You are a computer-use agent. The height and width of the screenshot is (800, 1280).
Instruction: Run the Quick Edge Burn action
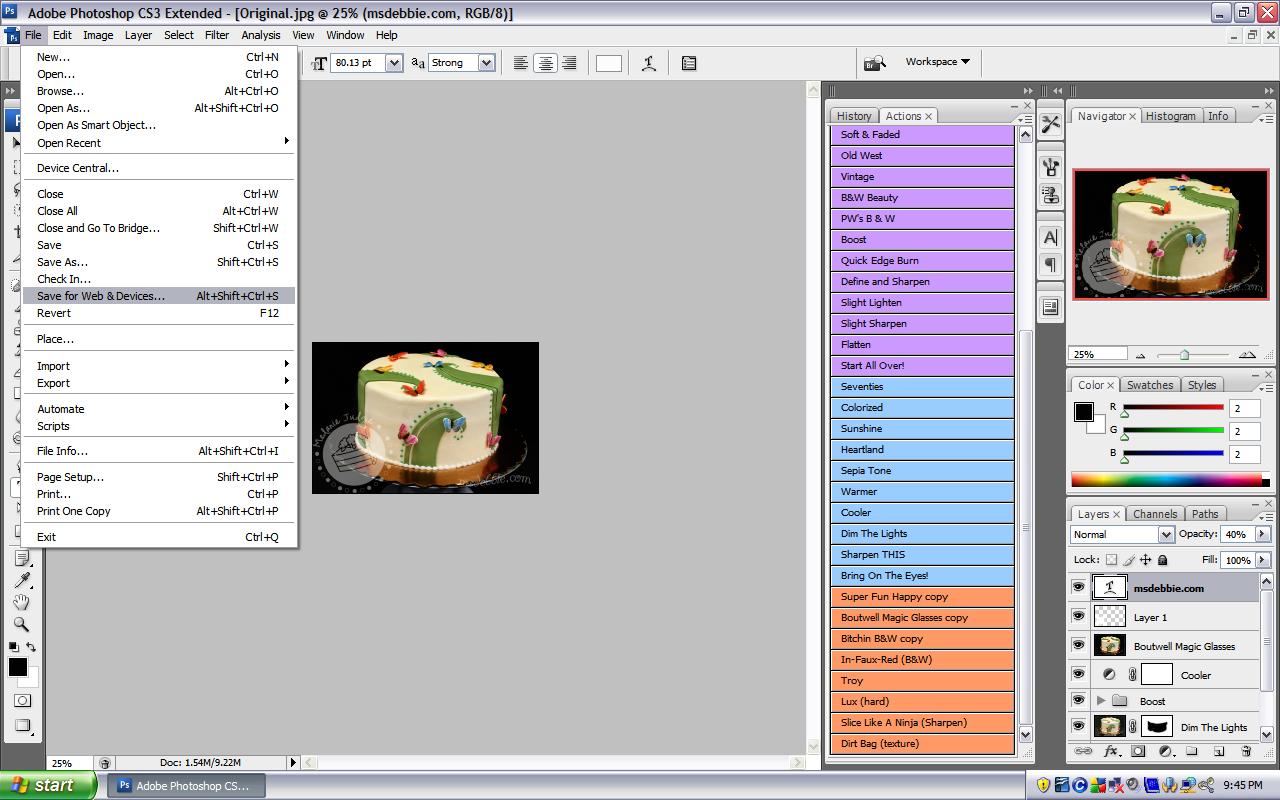922,261
